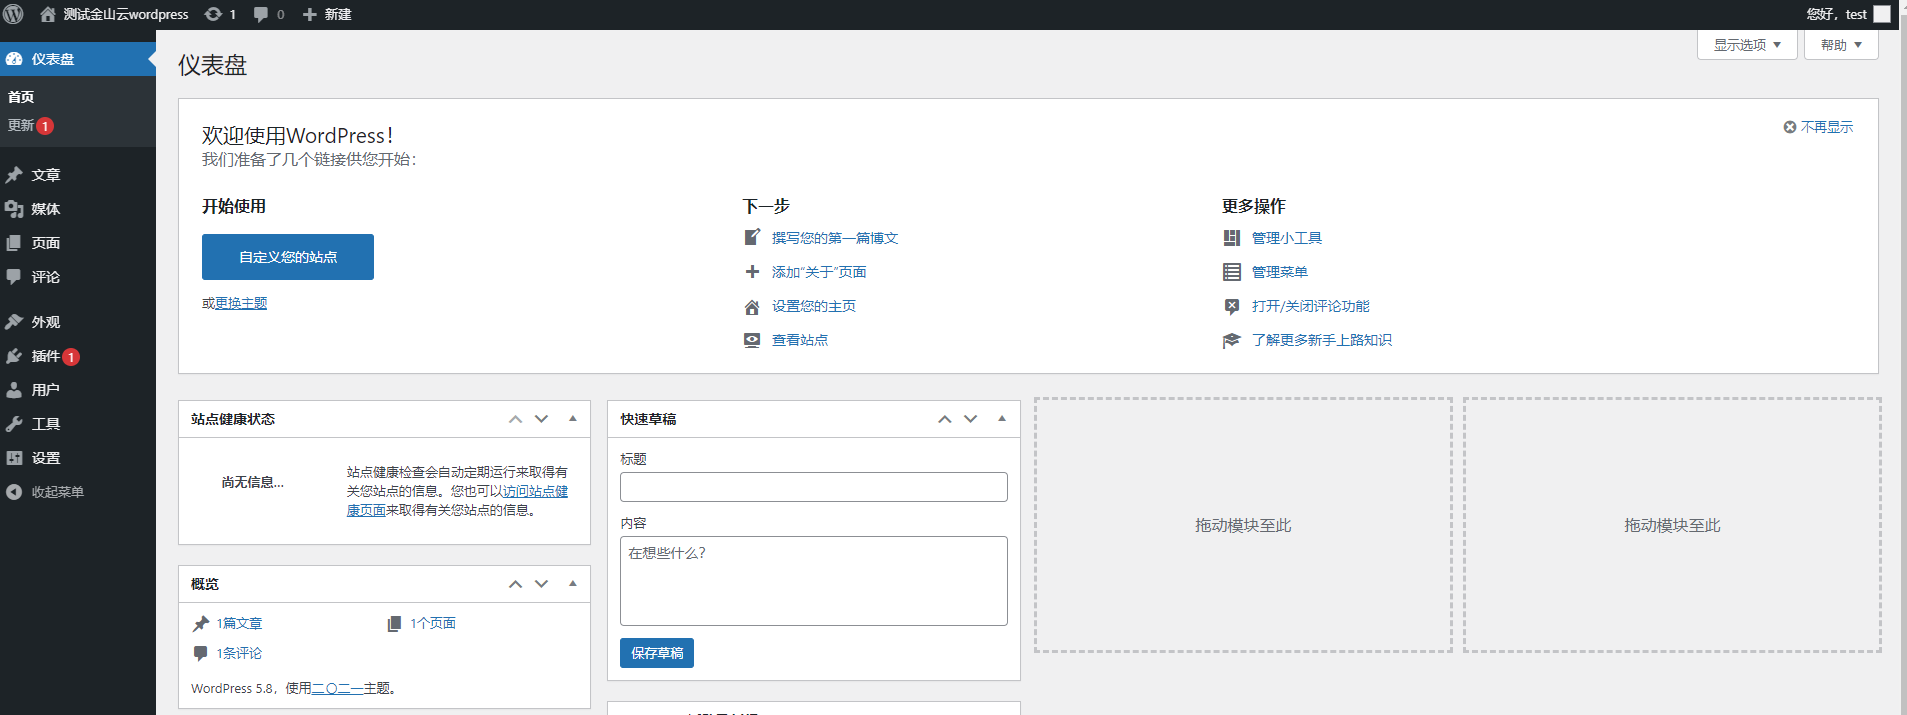This screenshot has width=1907, height=715.
Task: Click the user avatar next to test
Action: (1881, 14)
